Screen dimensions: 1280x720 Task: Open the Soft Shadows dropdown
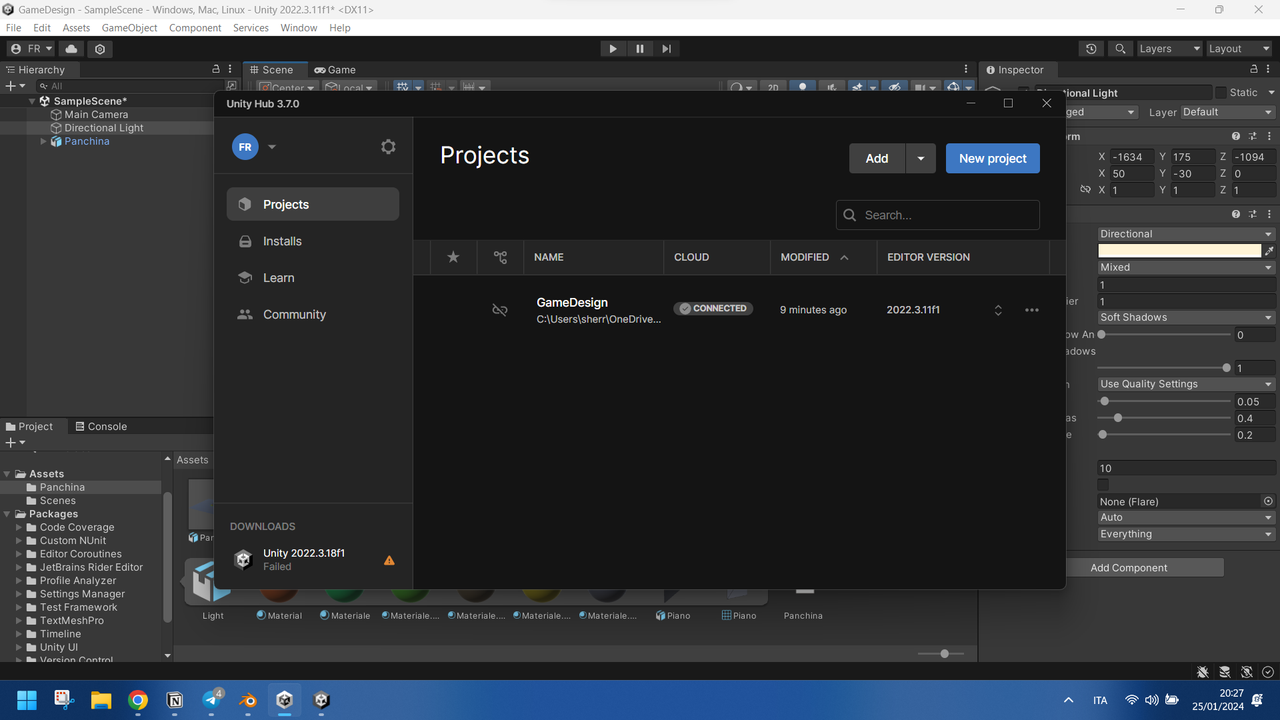(x=1186, y=317)
